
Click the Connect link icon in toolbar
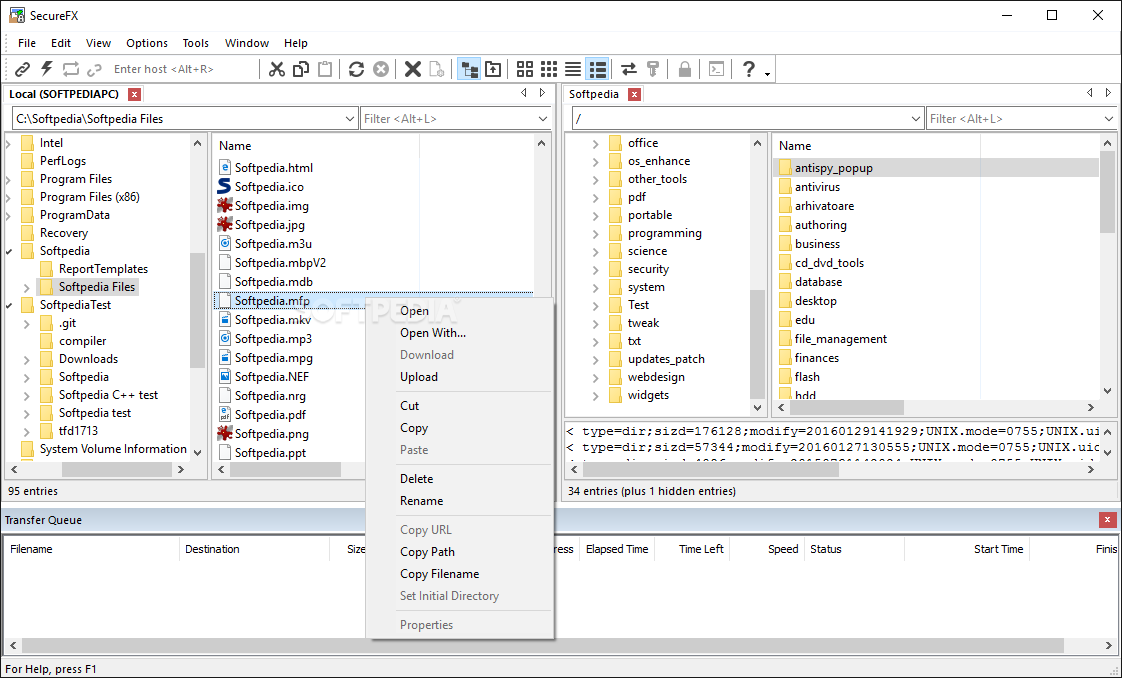23,69
